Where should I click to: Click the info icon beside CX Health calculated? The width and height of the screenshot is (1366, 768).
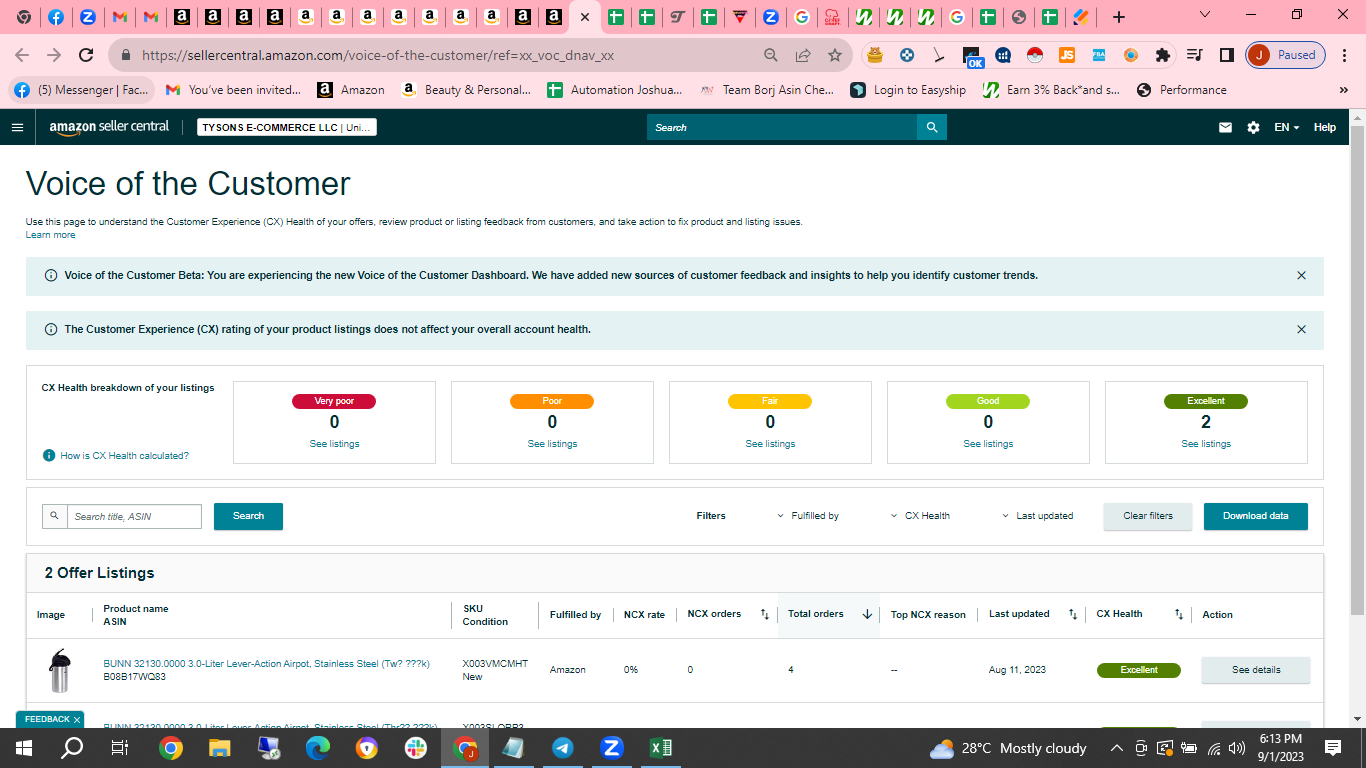point(49,455)
